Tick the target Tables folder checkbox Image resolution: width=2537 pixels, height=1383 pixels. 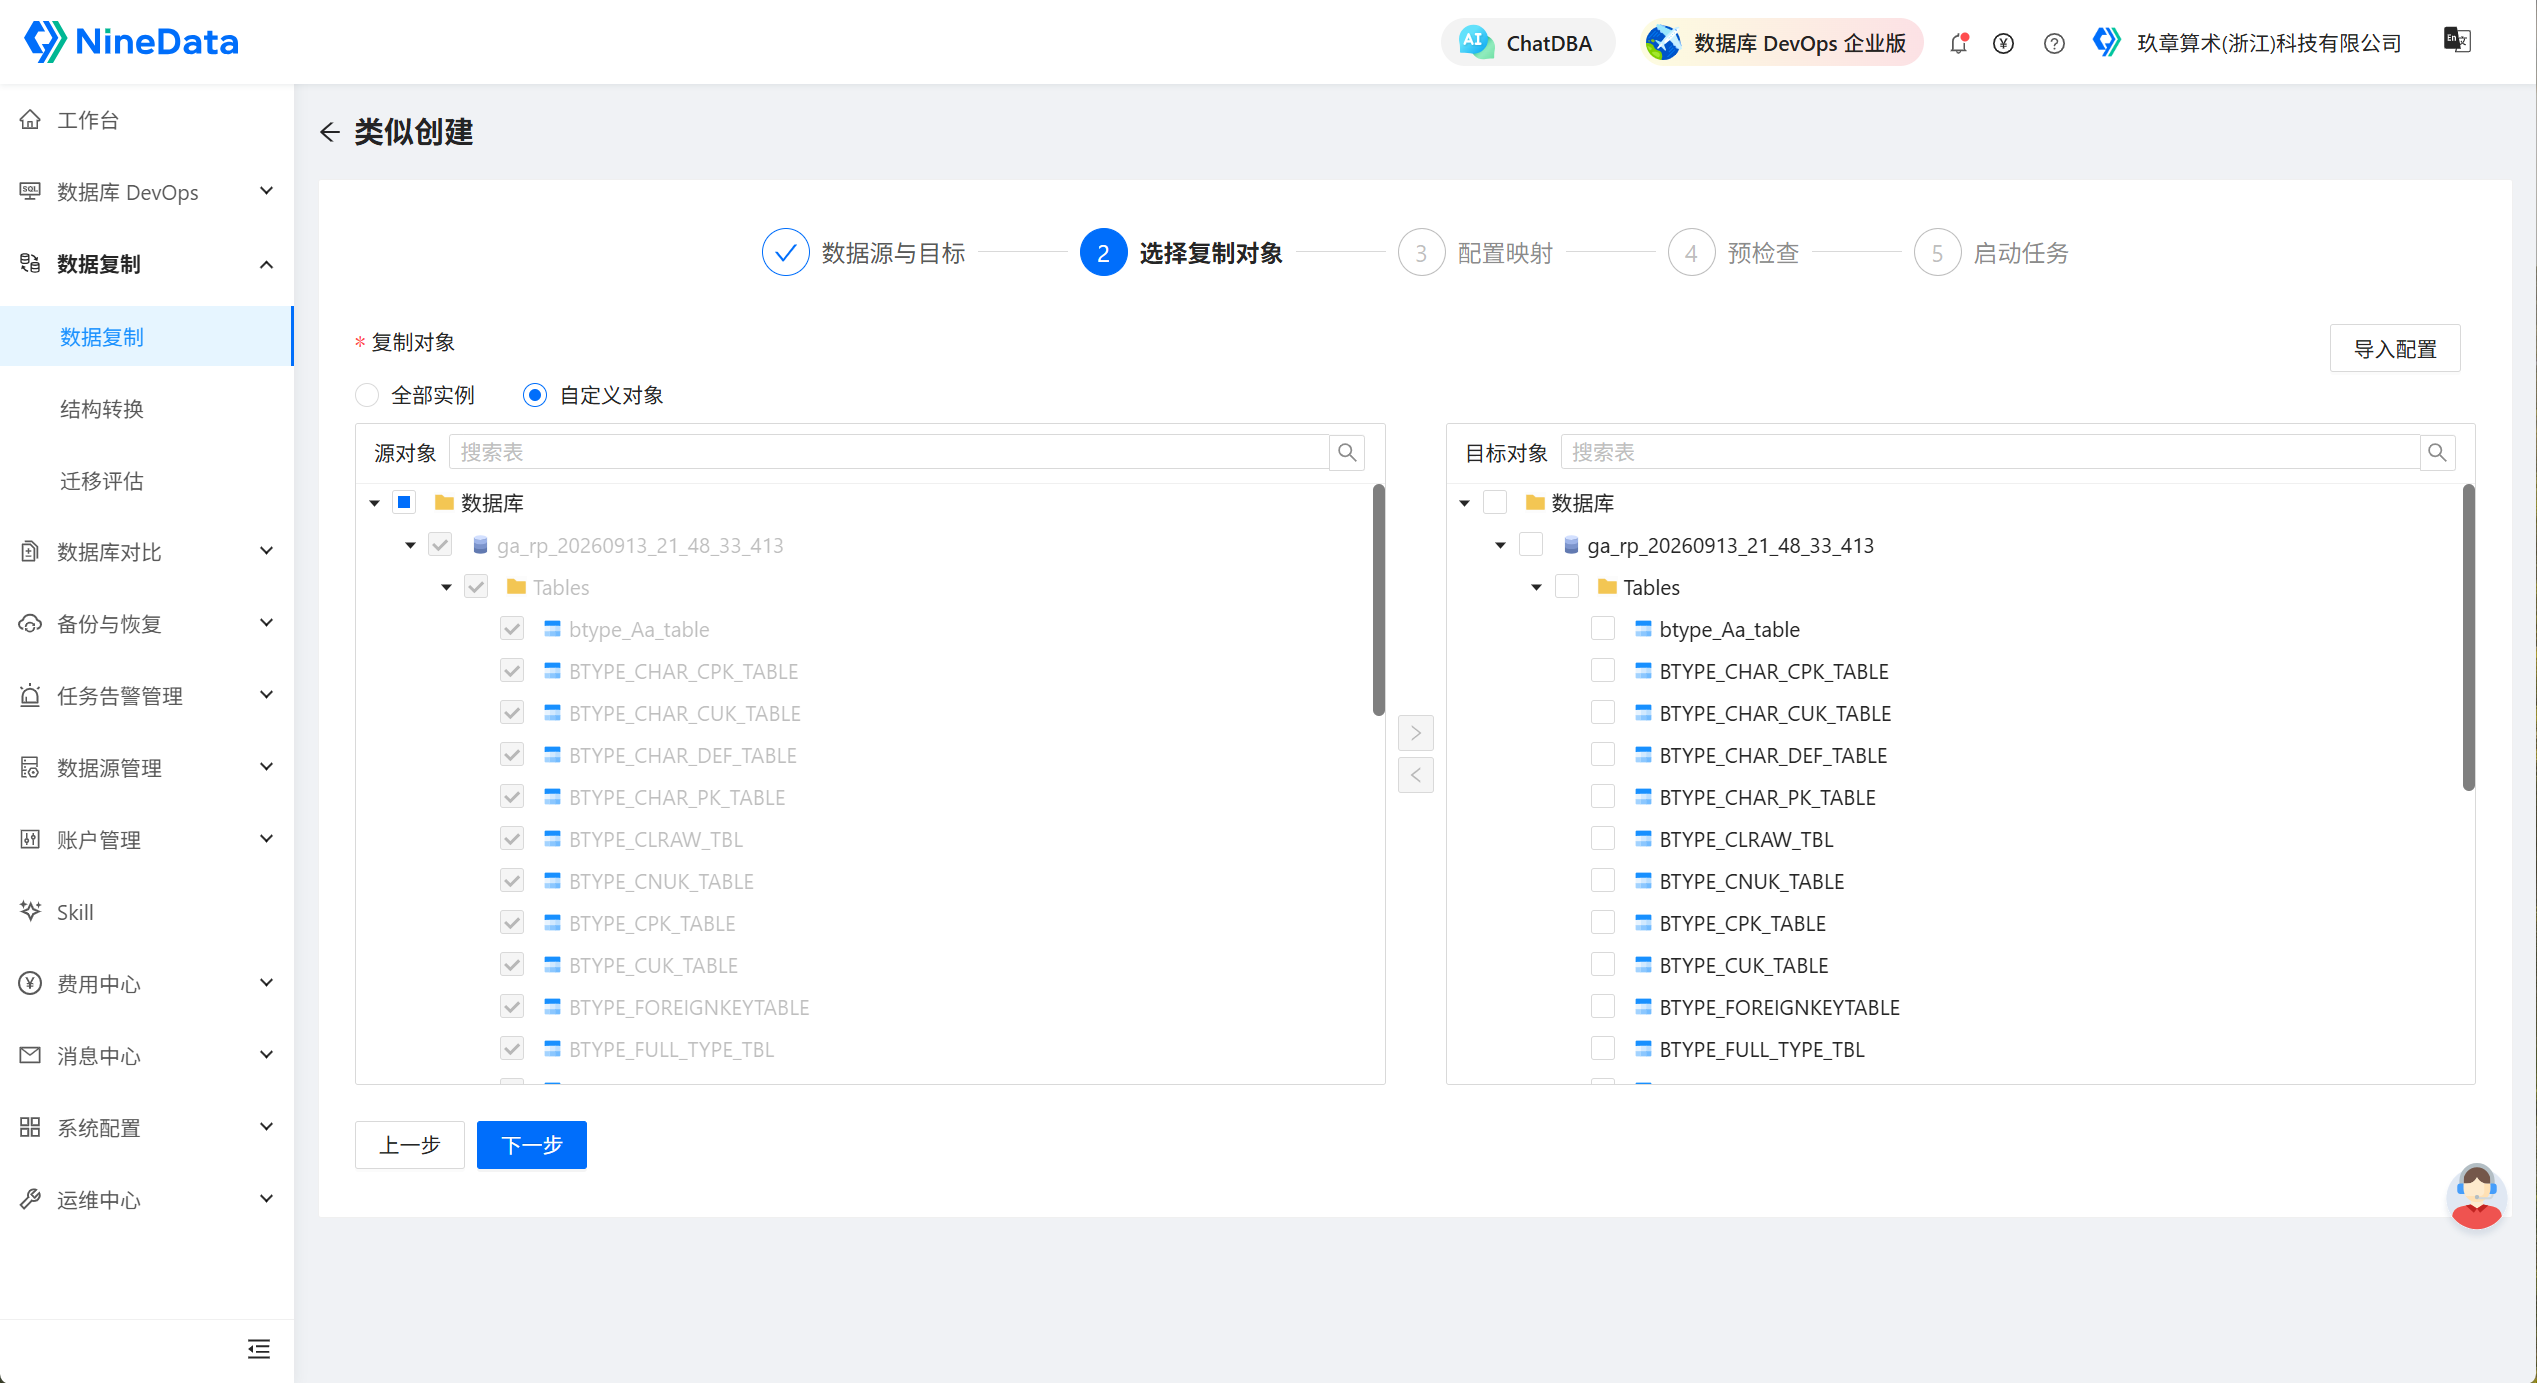1566,586
